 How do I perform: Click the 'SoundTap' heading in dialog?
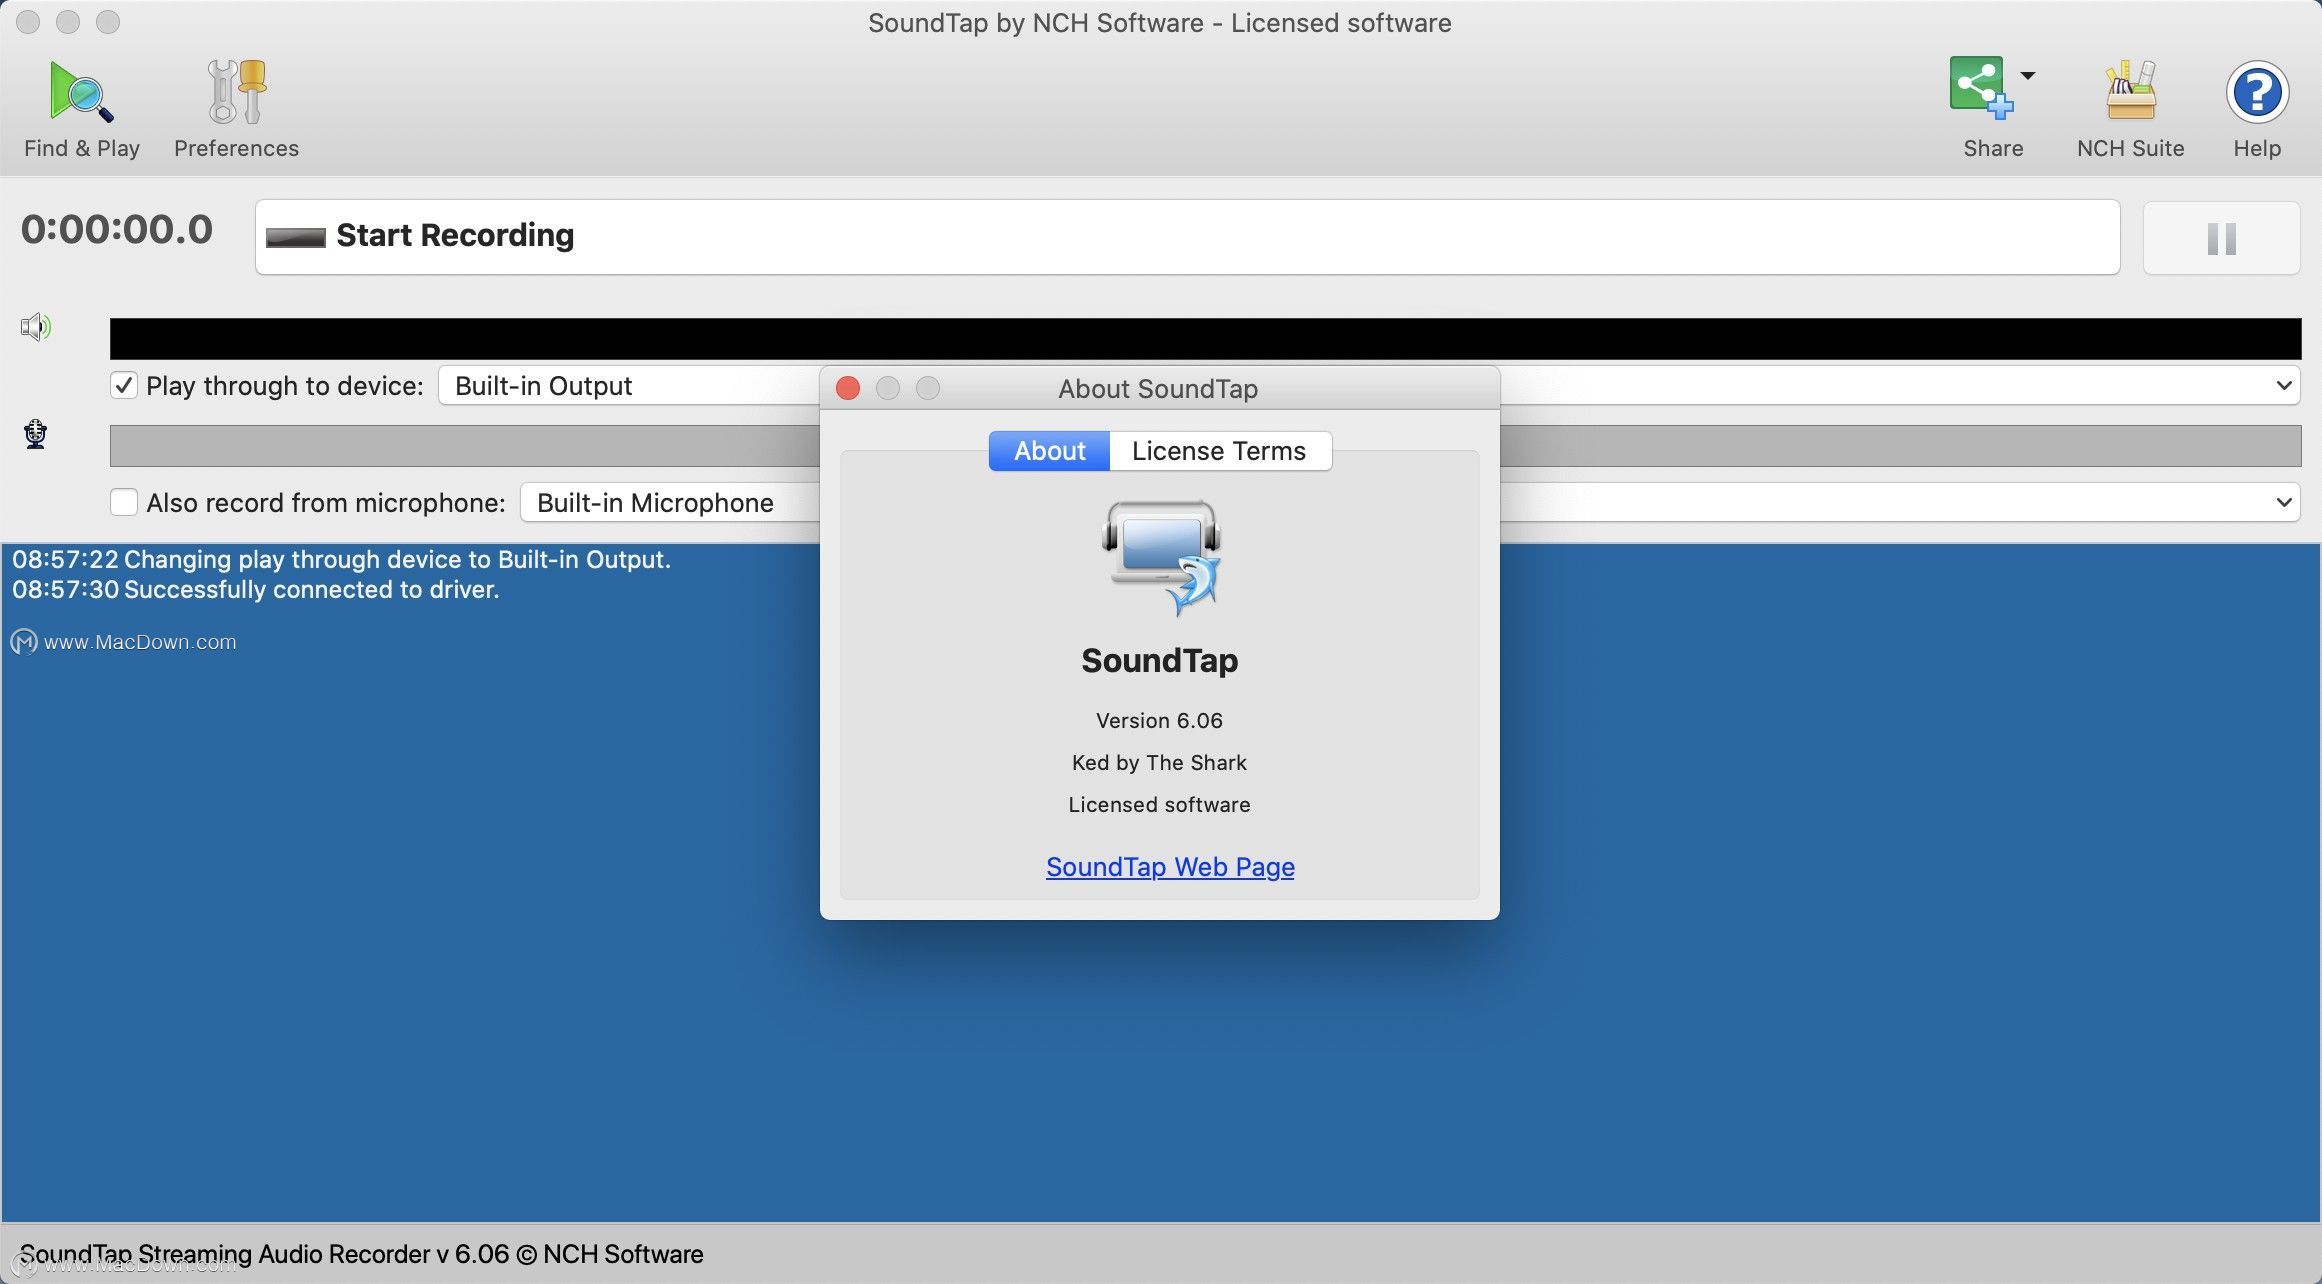point(1159,660)
